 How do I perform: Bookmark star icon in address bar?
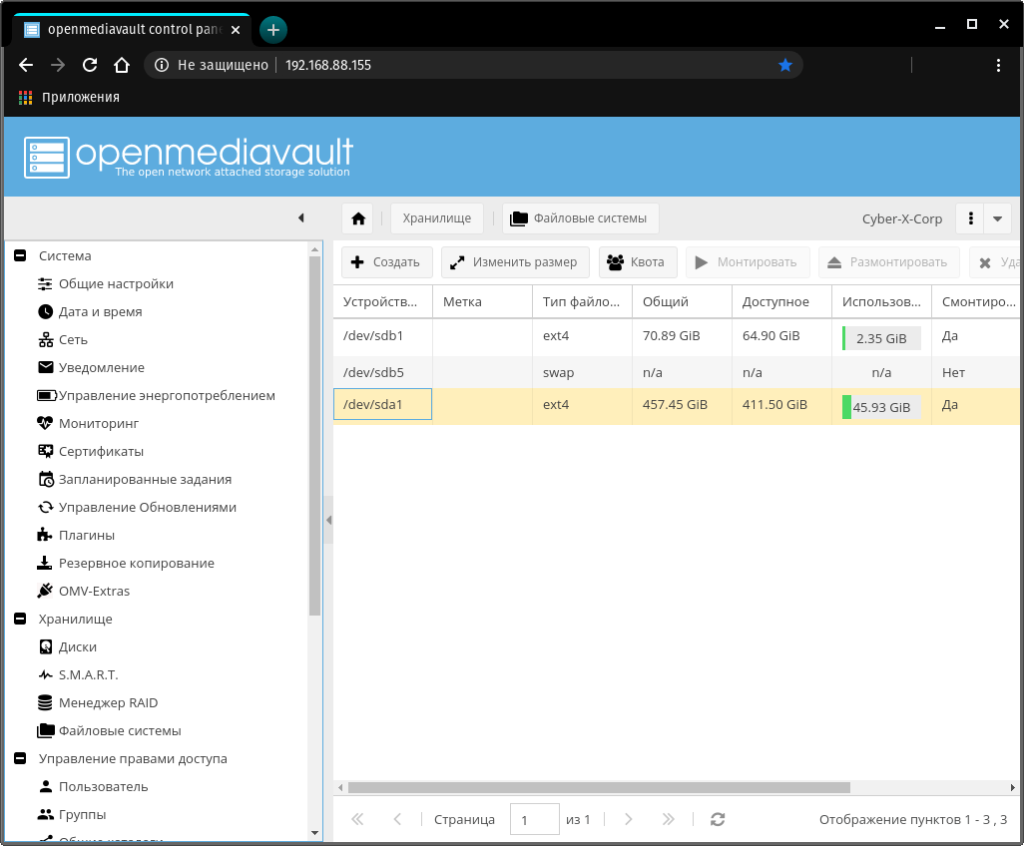coord(785,65)
